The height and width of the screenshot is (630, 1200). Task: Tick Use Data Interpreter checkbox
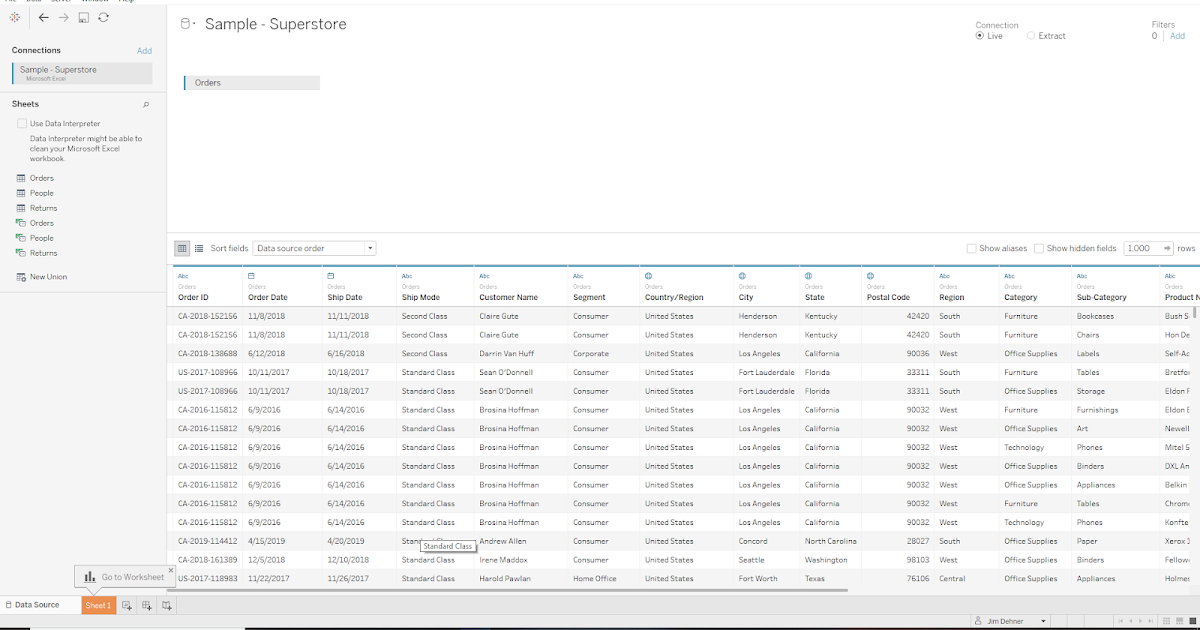pyautogui.click(x=22, y=124)
